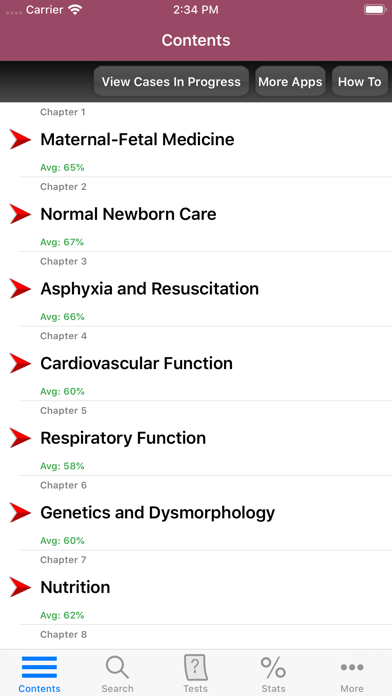Image resolution: width=392 pixels, height=696 pixels.
Task: Open the Stats percent icon
Action: 273,668
